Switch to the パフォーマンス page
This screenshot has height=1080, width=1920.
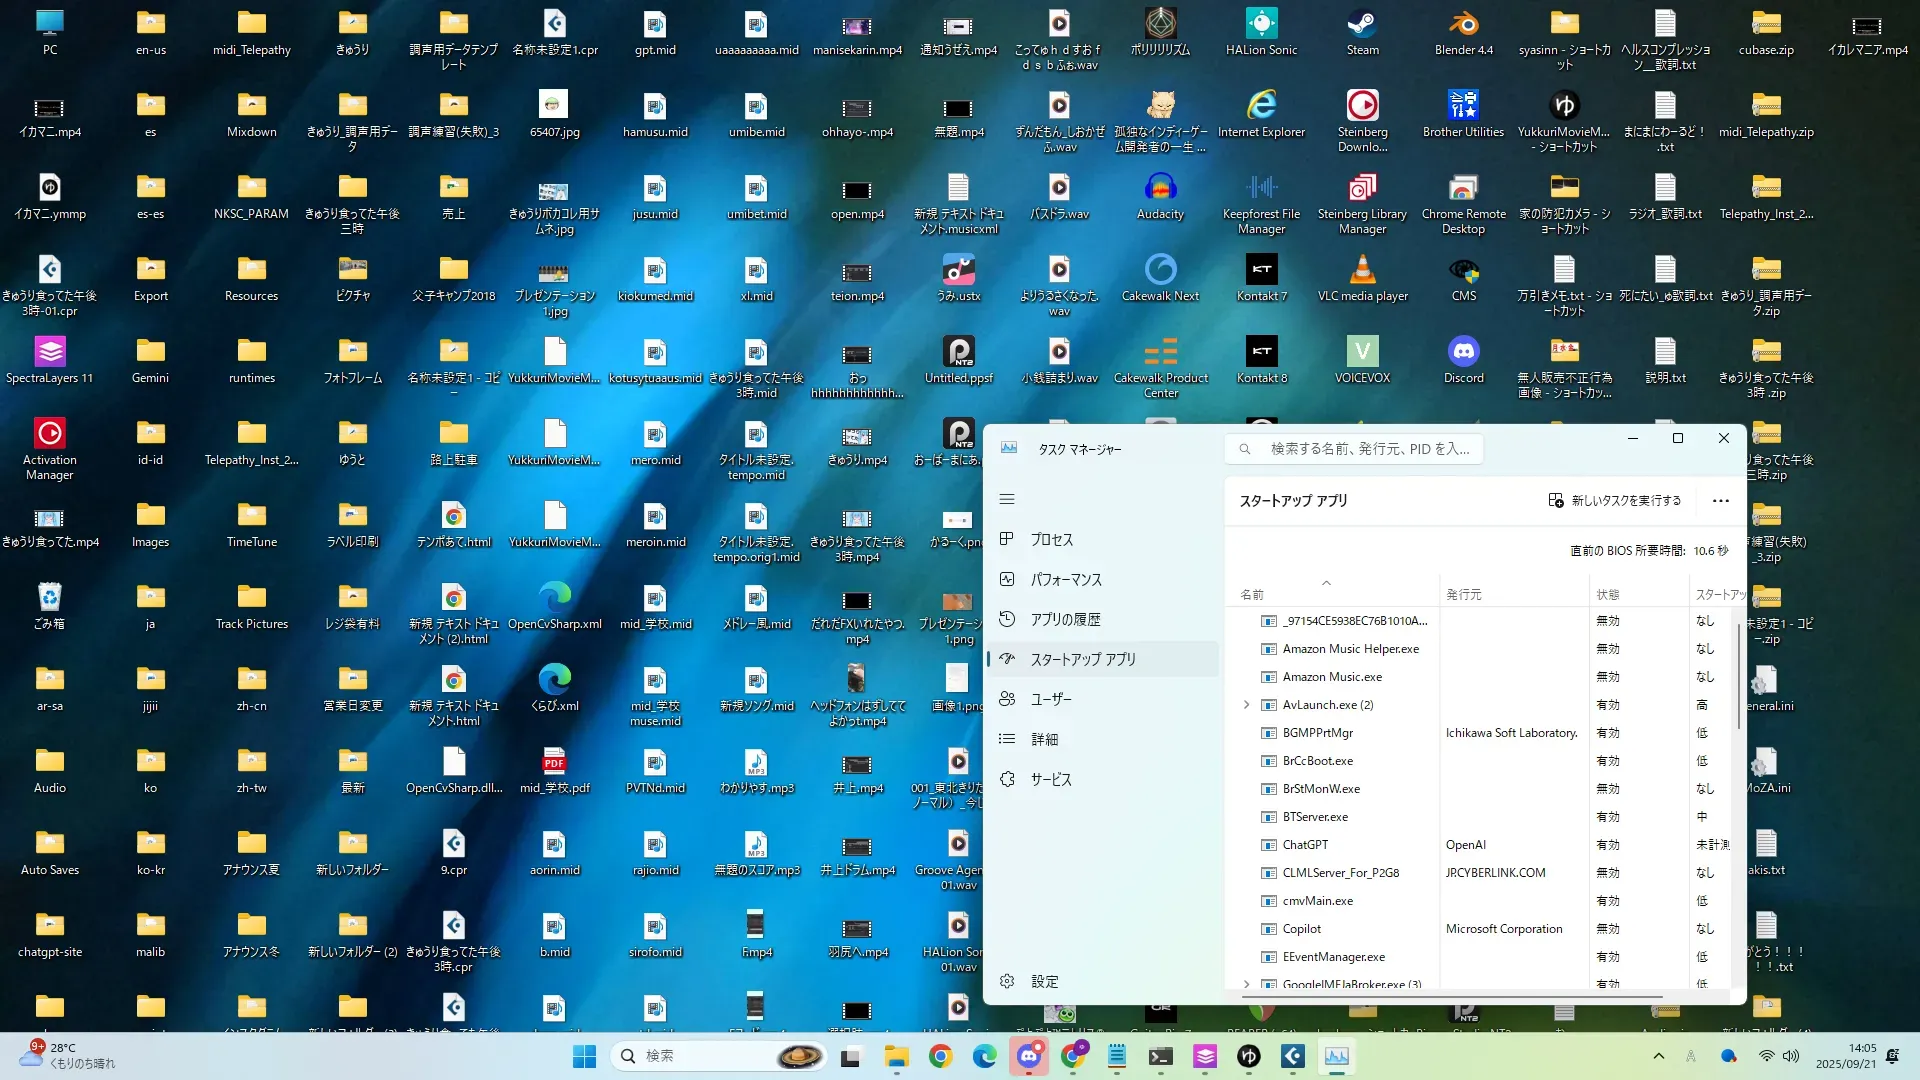[1065, 579]
